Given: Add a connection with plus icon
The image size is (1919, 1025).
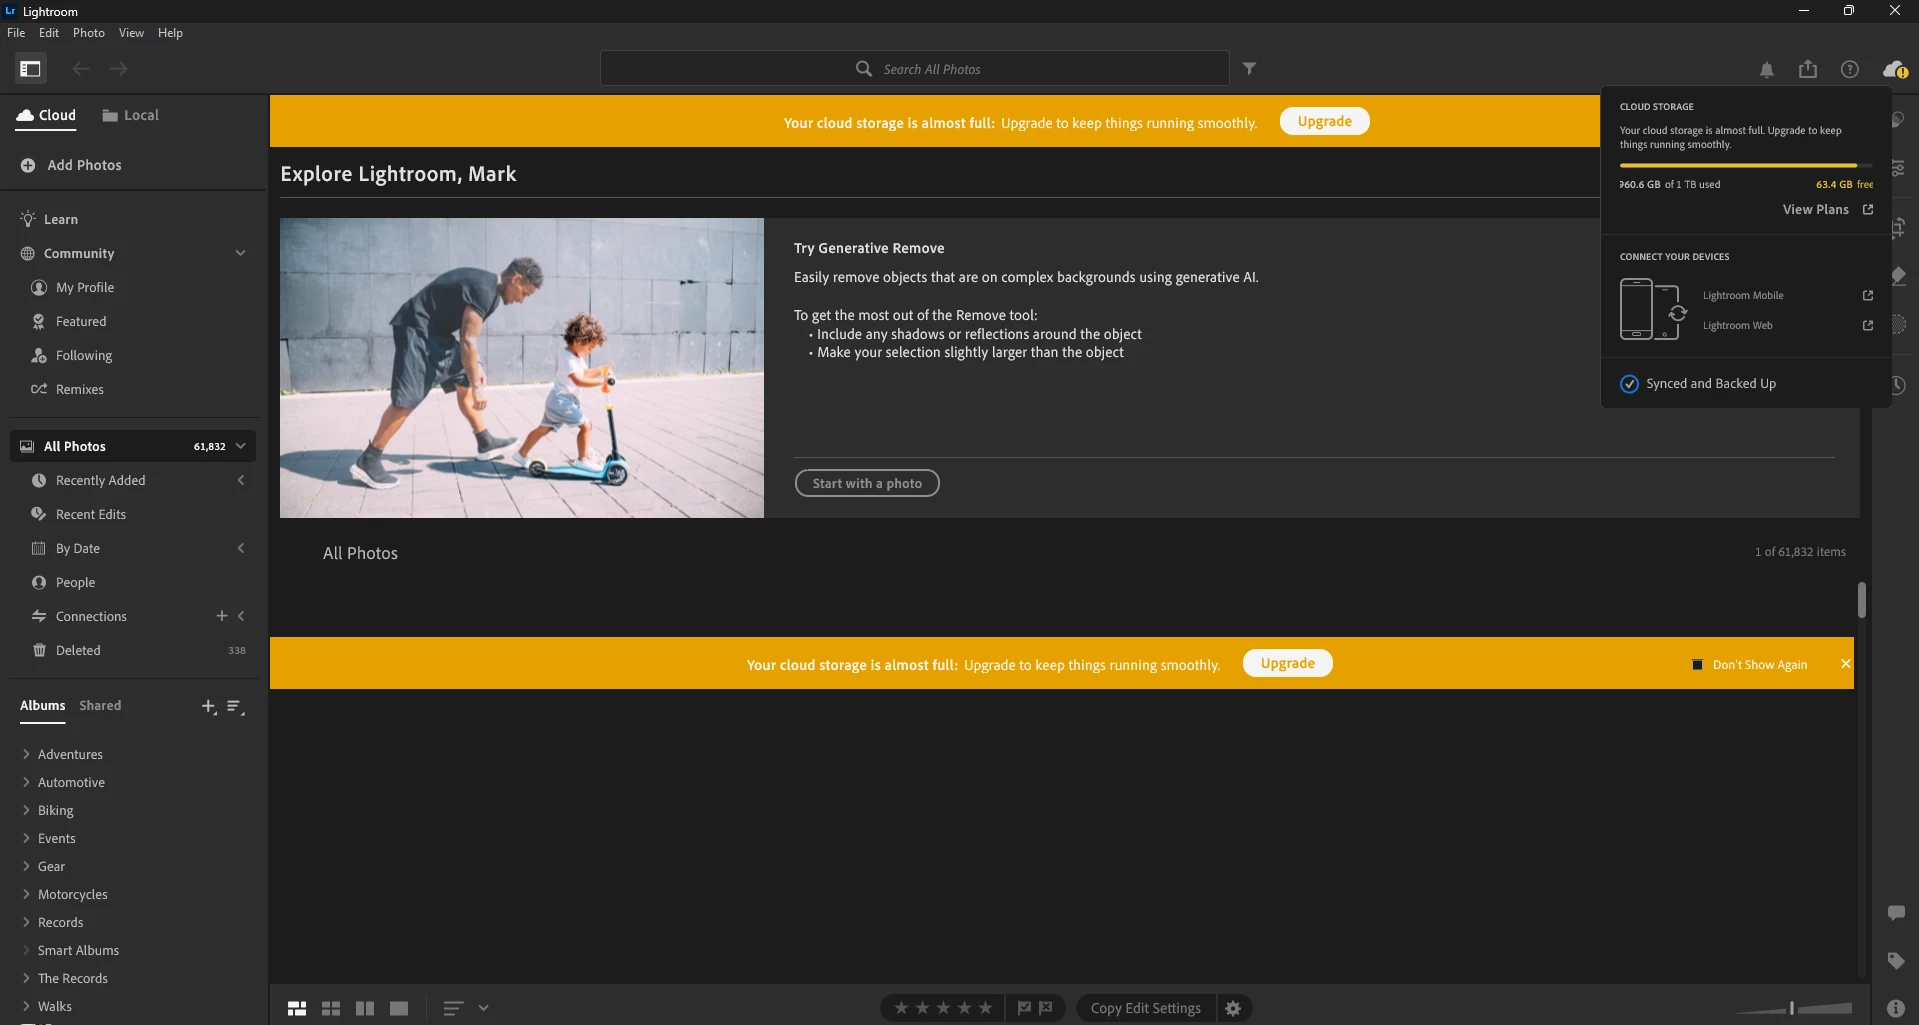Looking at the screenshot, I should pos(222,616).
